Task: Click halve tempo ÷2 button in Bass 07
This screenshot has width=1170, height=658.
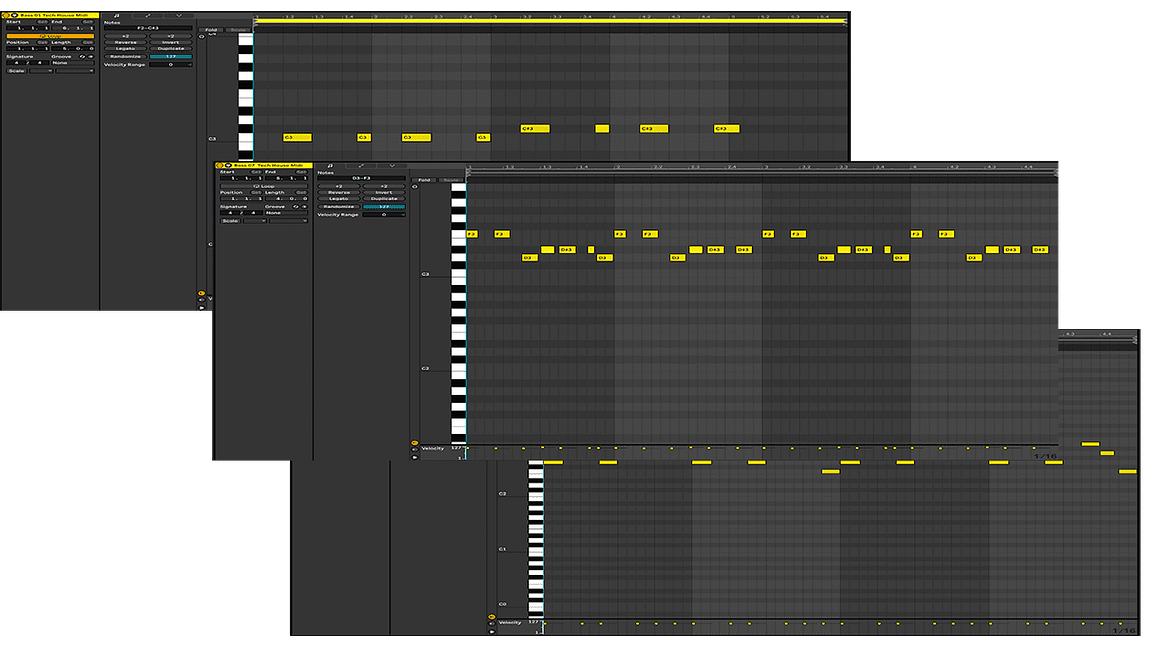Action: point(339,187)
